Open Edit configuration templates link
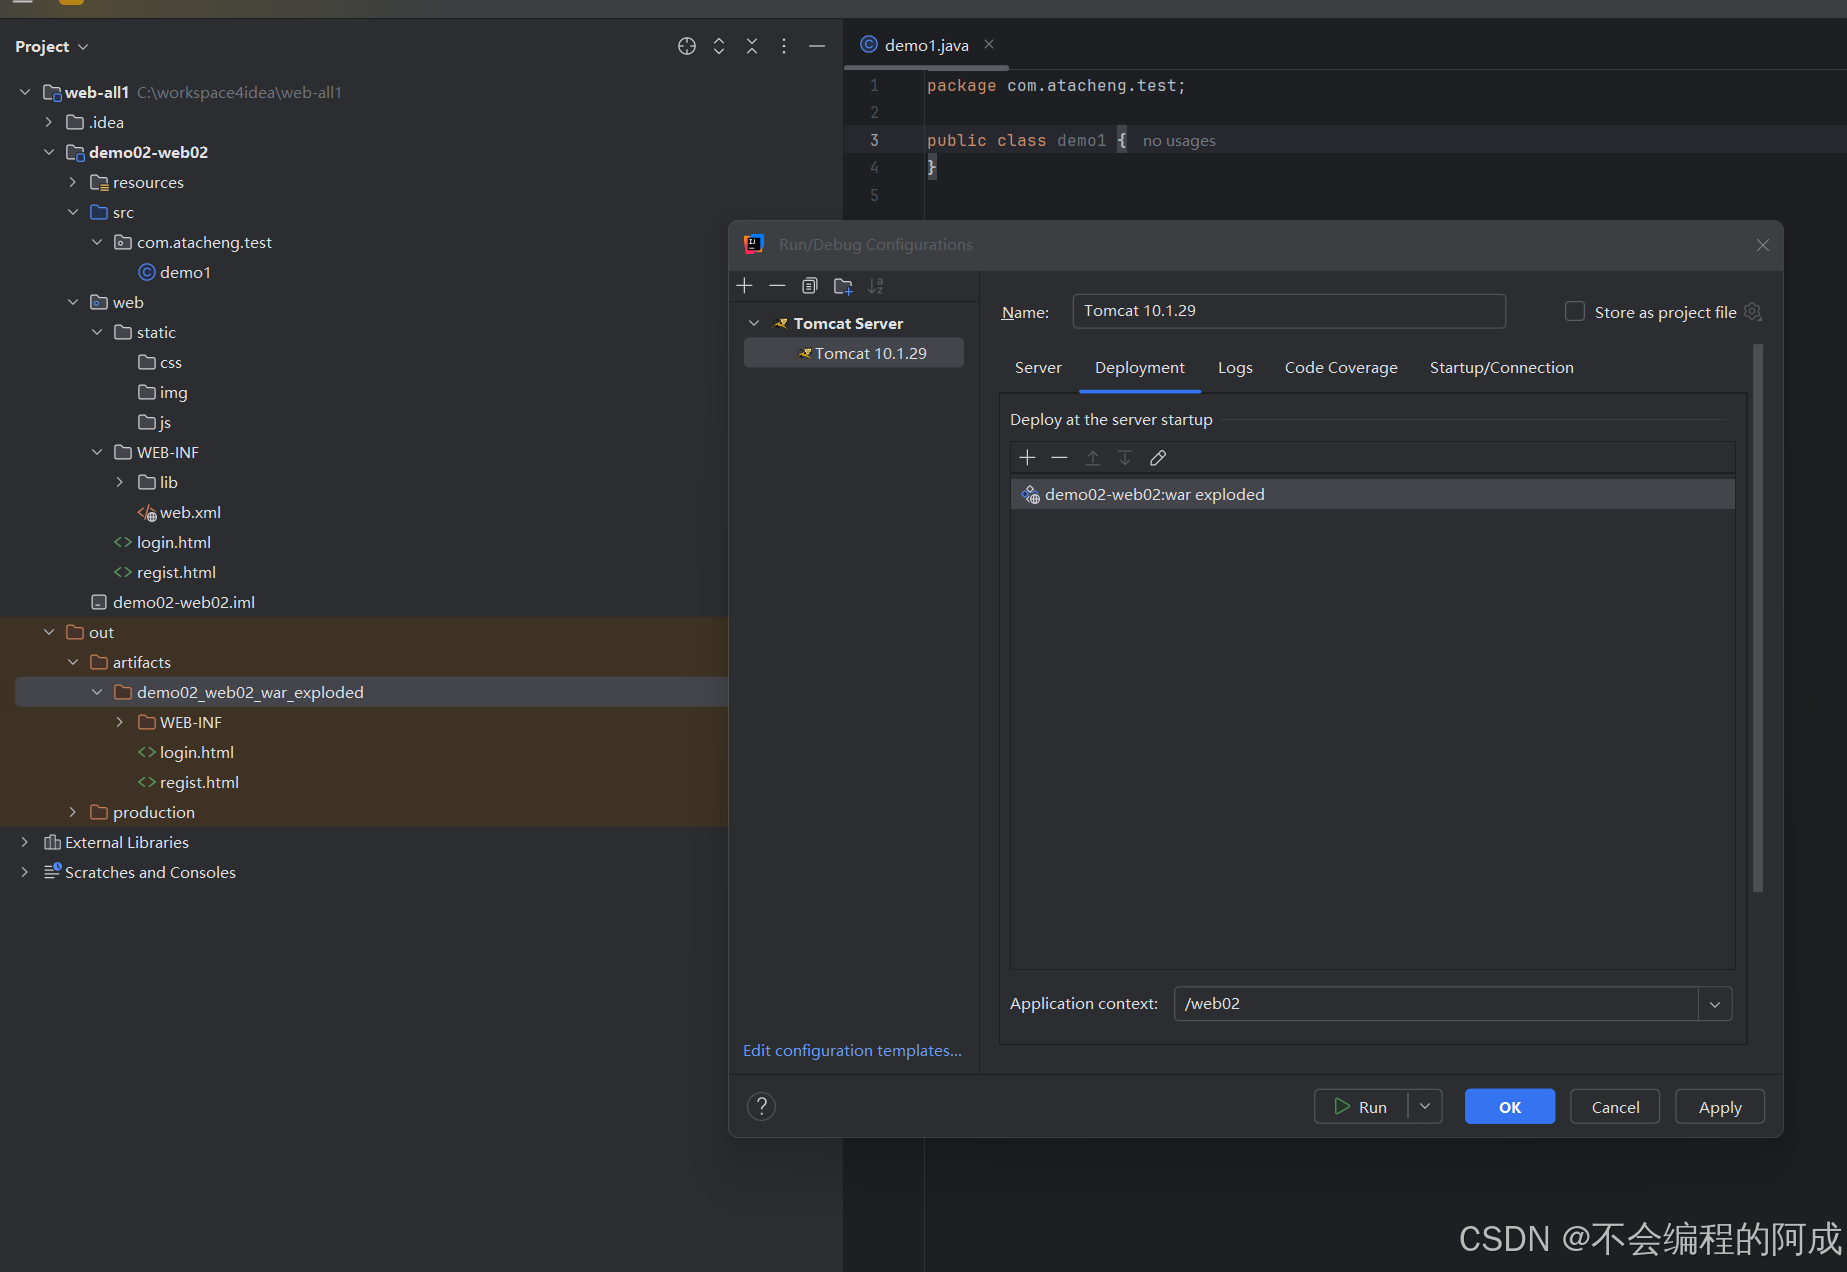 pos(852,1050)
